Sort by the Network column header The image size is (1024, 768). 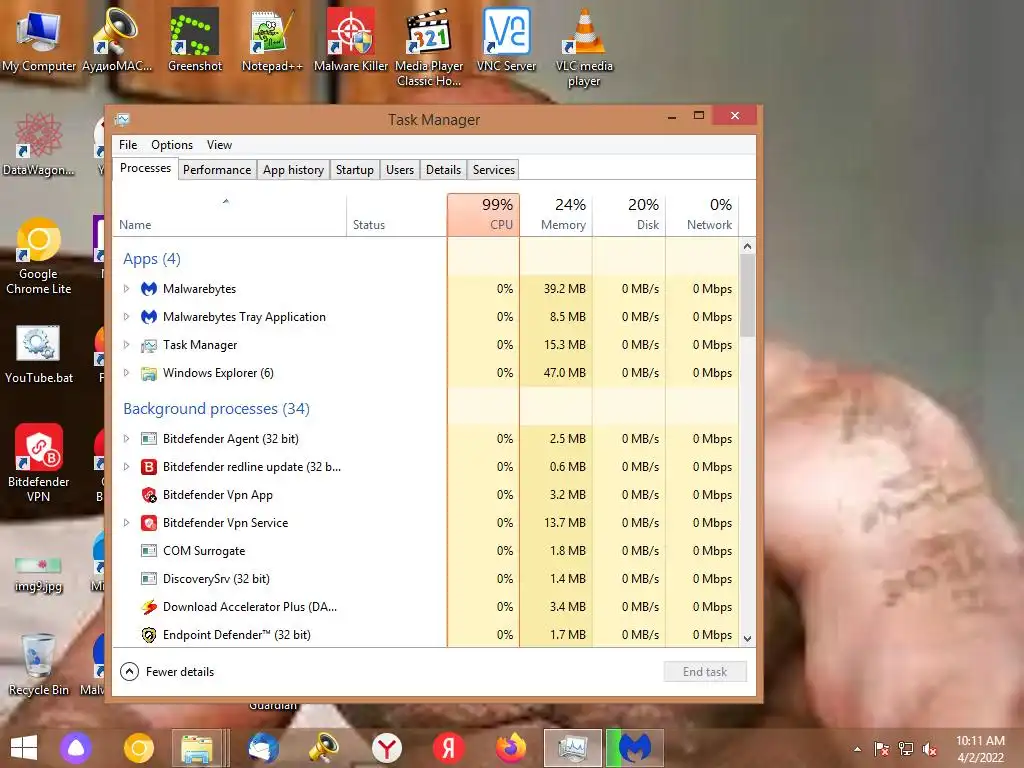pos(702,214)
